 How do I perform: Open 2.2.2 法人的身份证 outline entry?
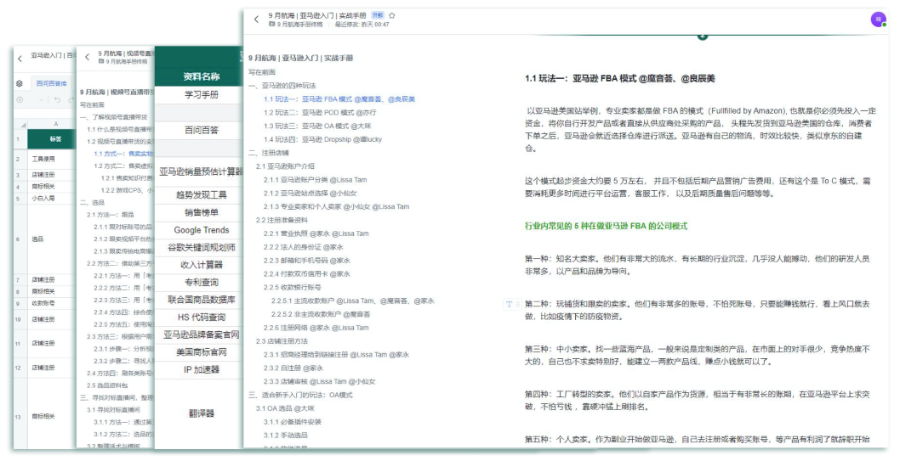[304, 247]
